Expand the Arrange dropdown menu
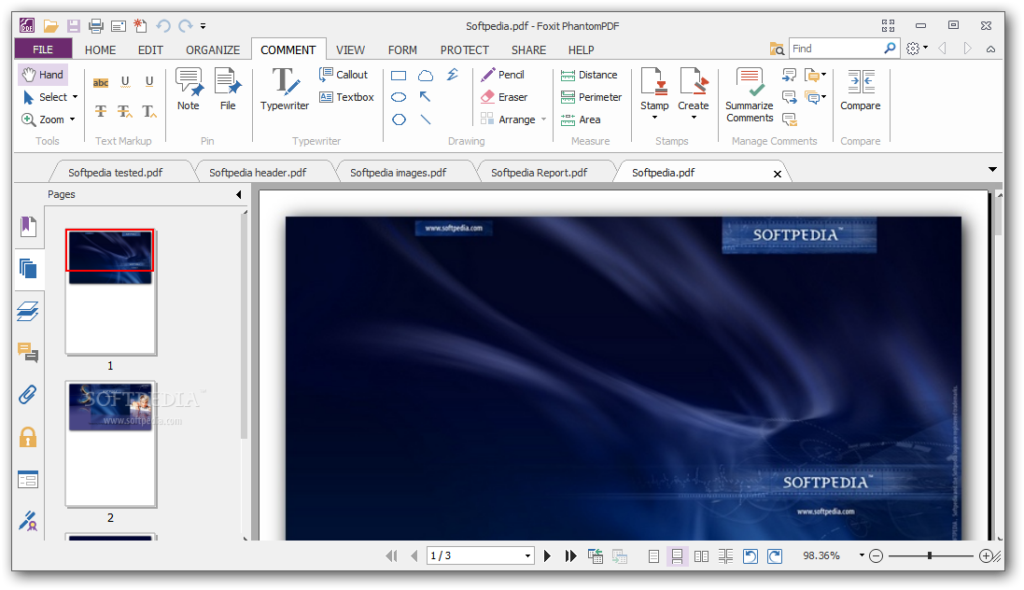This screenshot has height=590, width=1024. point(544,120)
